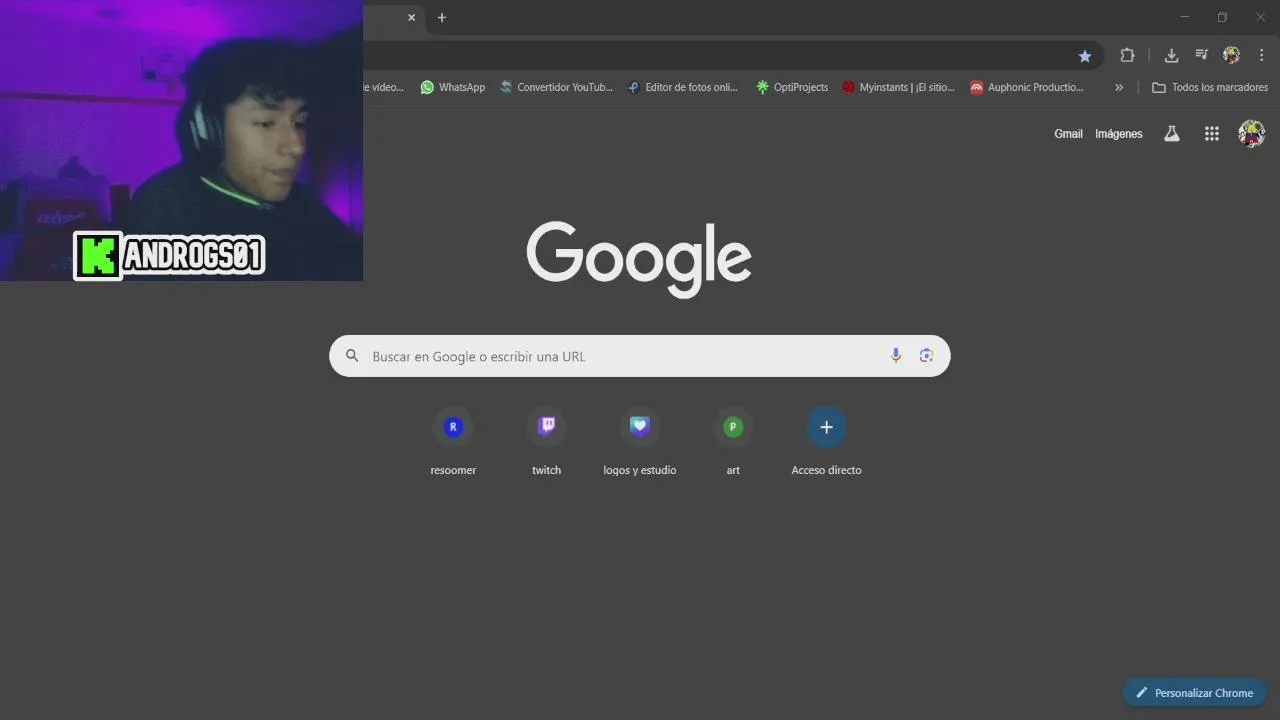Go to Gmail link
Viewport: 1280px width, 720px height.
point(1068,134)
